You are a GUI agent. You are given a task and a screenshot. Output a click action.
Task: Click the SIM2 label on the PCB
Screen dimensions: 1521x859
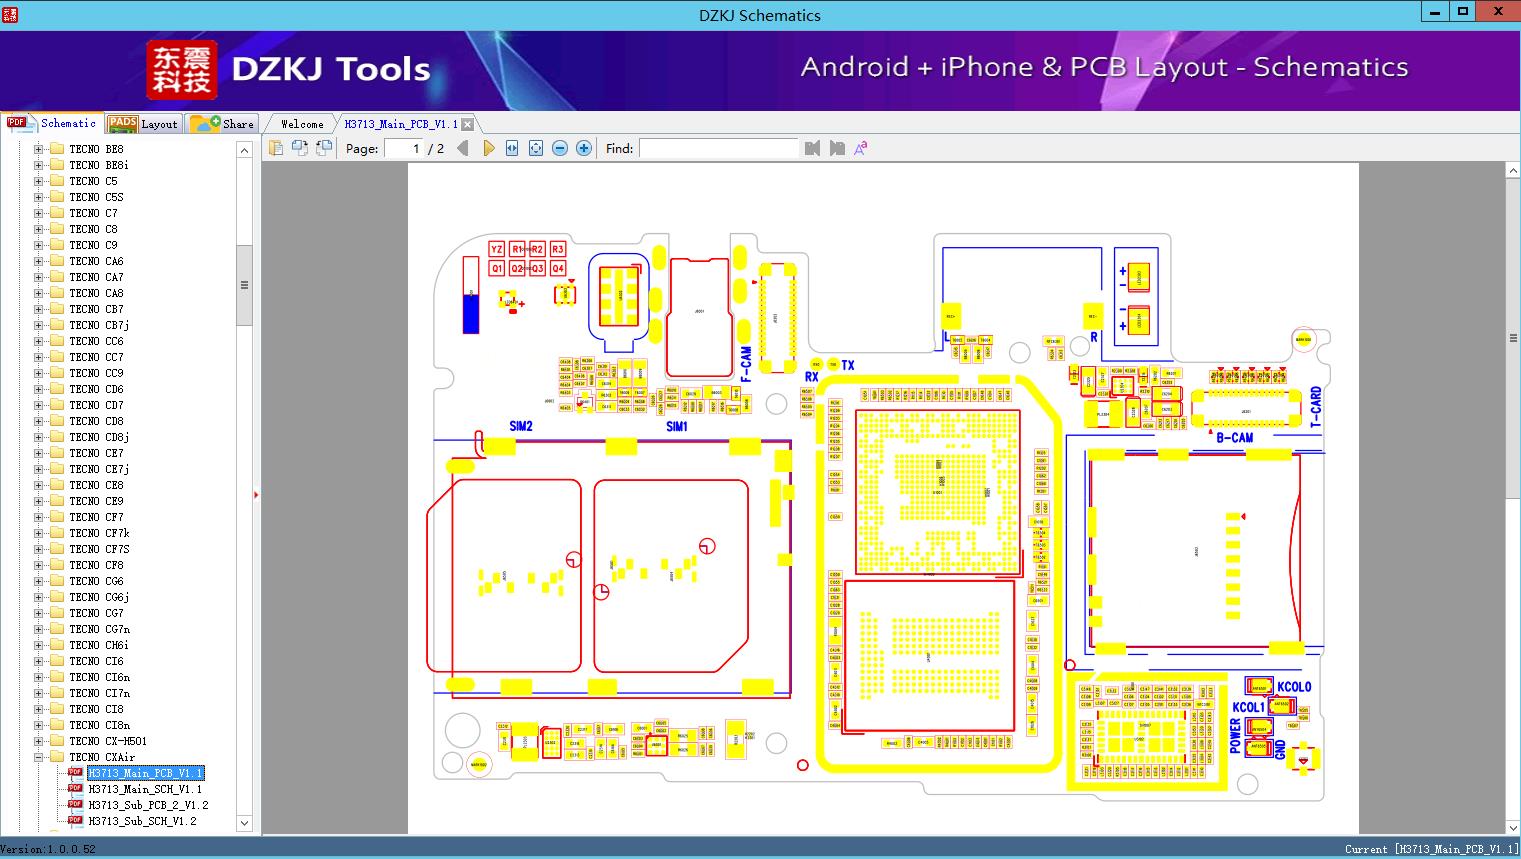click(521, 426)
